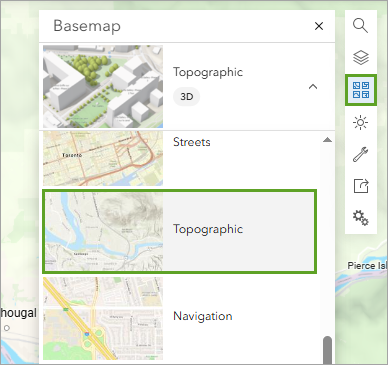The height and width of the screenshot is (365, 388).
Task: Click the basemap list scrollbar thumb
Action: click(x=328, y=350)
